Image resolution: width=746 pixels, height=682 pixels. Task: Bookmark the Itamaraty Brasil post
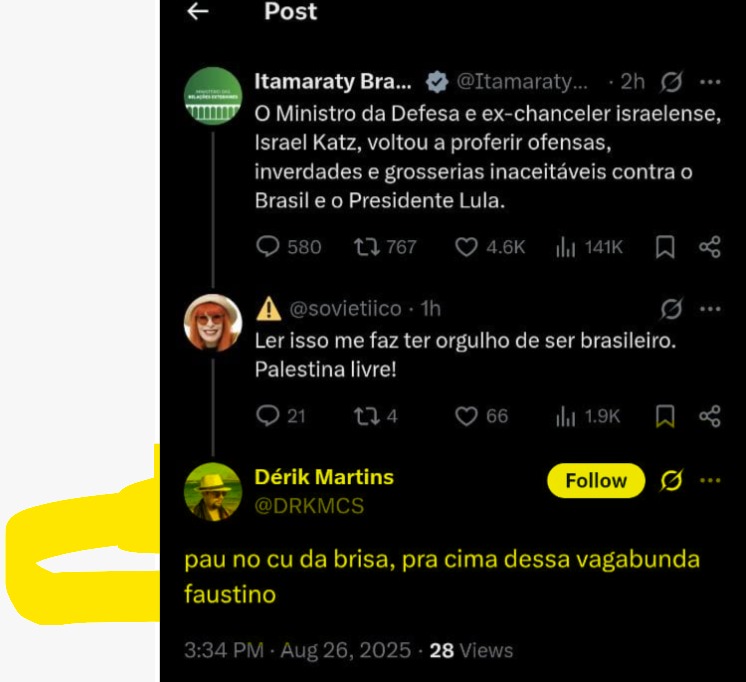click(665, 247)
